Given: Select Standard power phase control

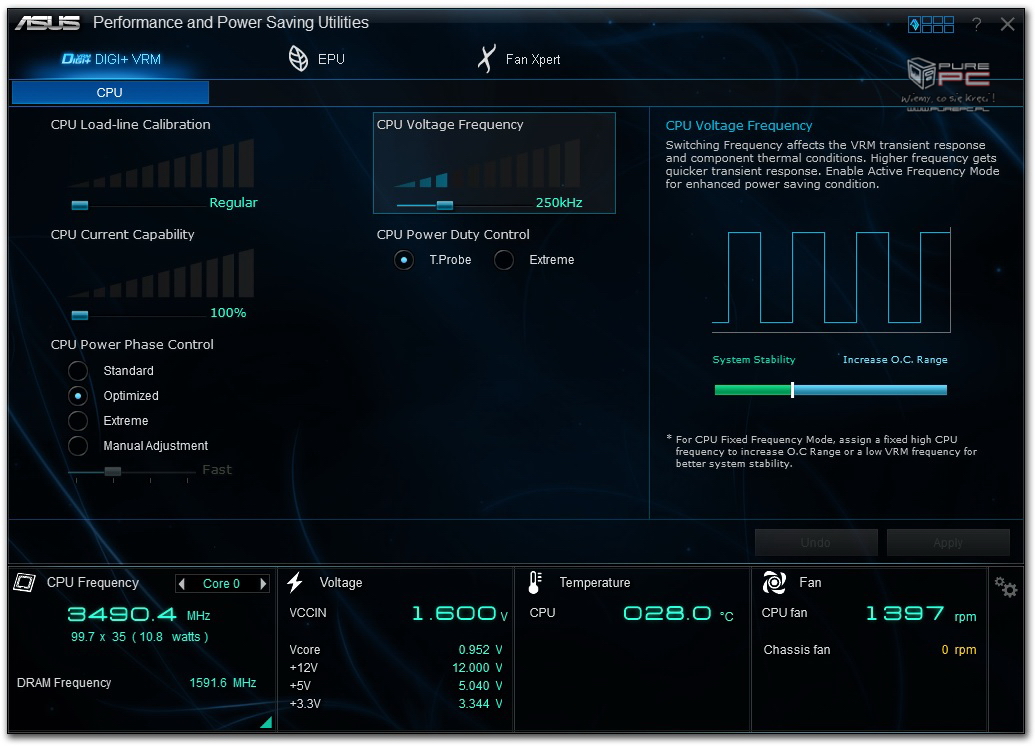Looking at the screenshot, I should point(78,371).
